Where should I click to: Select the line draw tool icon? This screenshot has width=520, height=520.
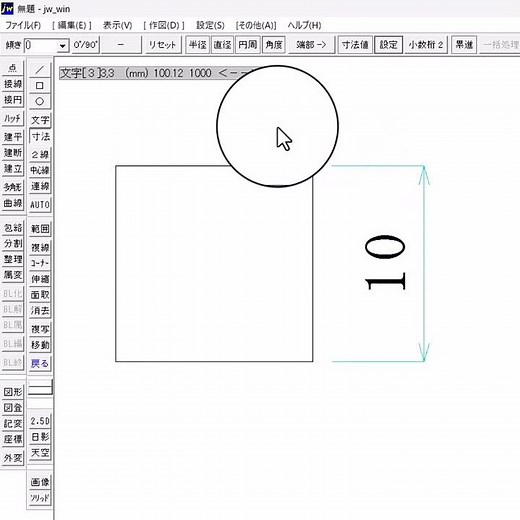point(40,70)
